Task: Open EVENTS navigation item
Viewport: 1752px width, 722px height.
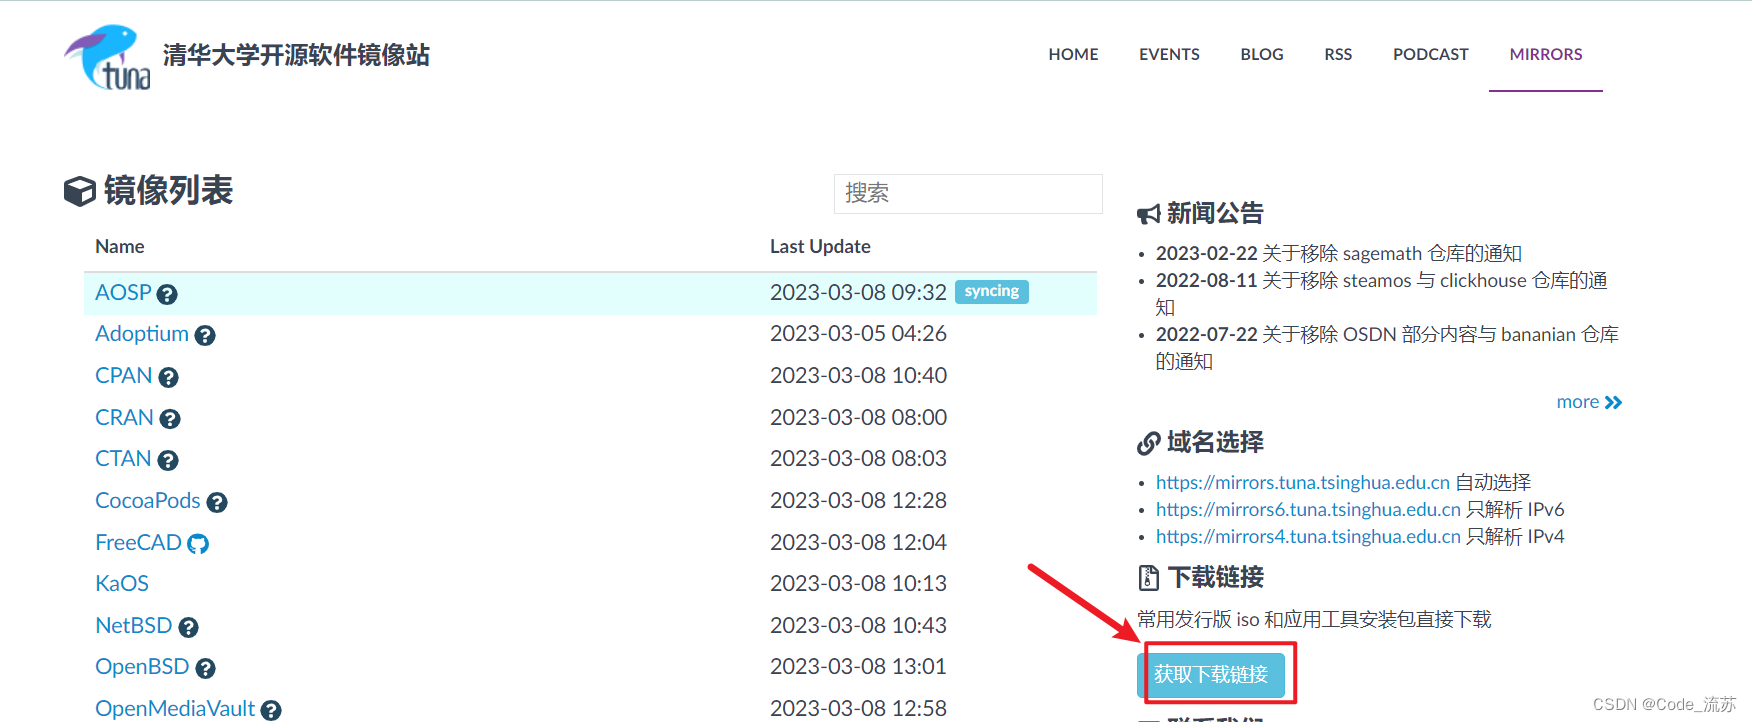Action: (1169, 54)
